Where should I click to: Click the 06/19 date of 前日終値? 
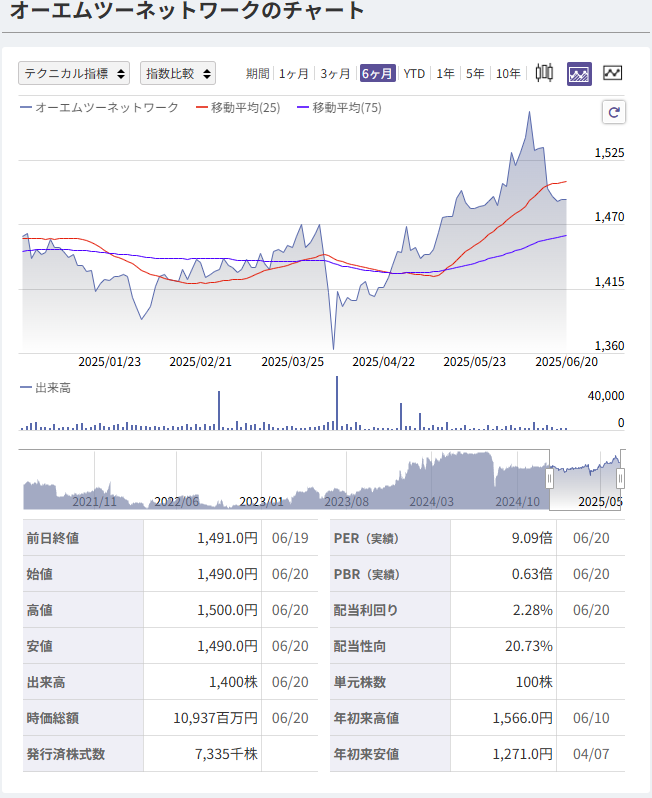290,538
